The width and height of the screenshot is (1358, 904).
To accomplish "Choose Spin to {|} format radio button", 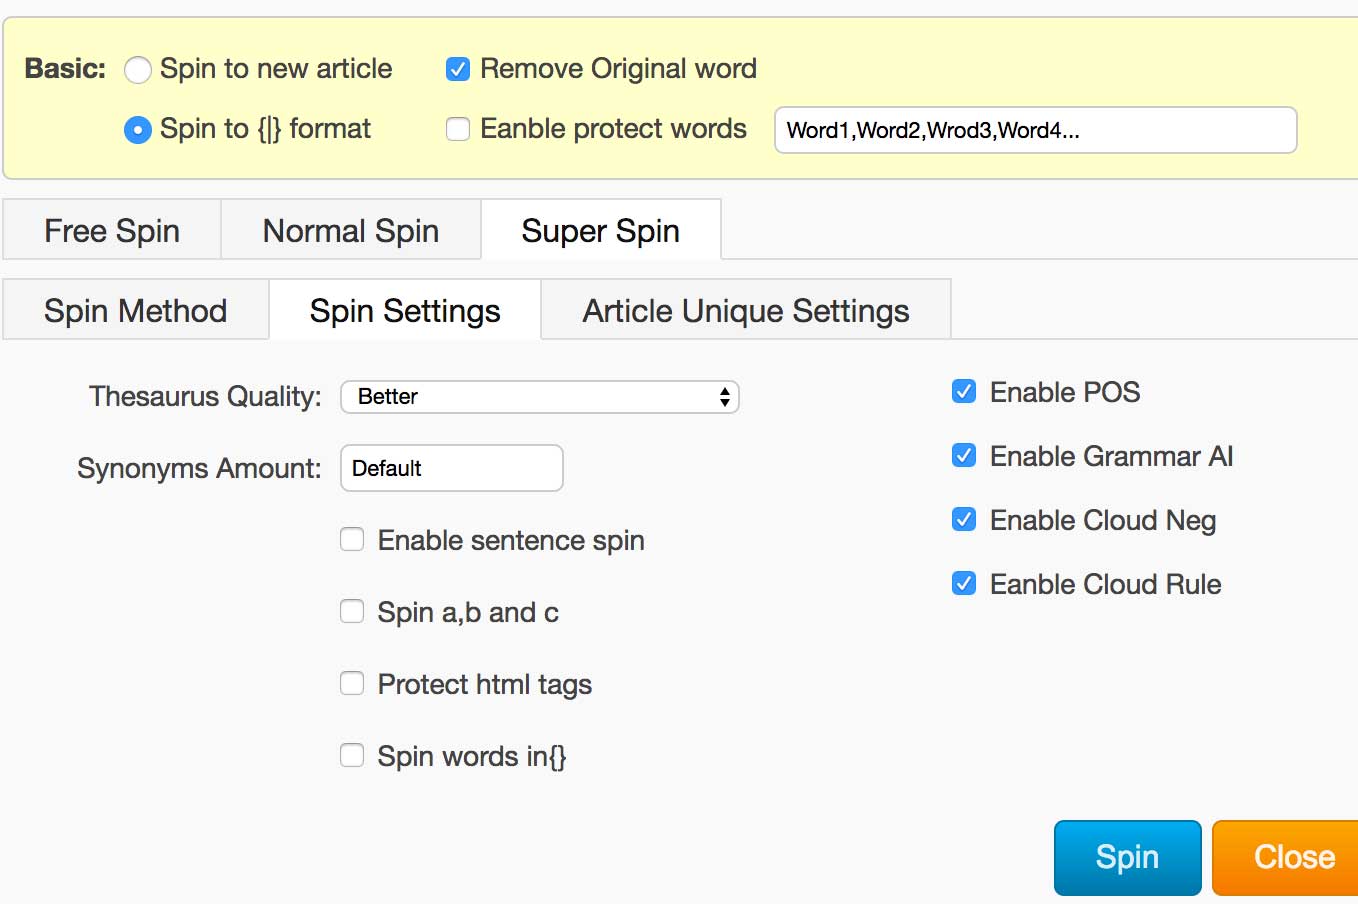I will [x=138, y=130].
